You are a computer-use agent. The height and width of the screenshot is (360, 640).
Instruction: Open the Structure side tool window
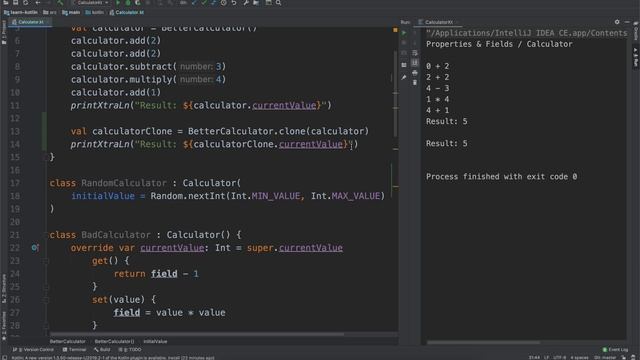(4, 288)
